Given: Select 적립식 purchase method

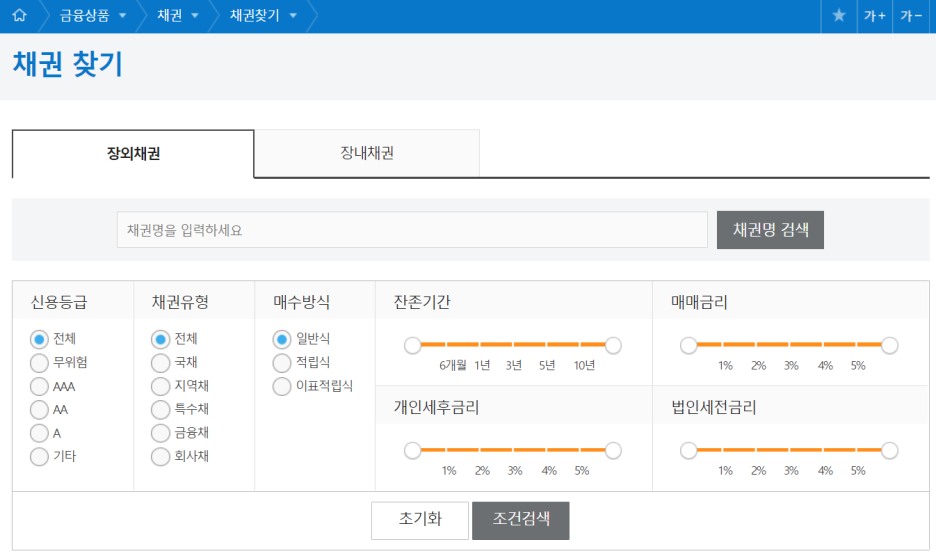Looking at the screenshot, I should coord(282,363).
